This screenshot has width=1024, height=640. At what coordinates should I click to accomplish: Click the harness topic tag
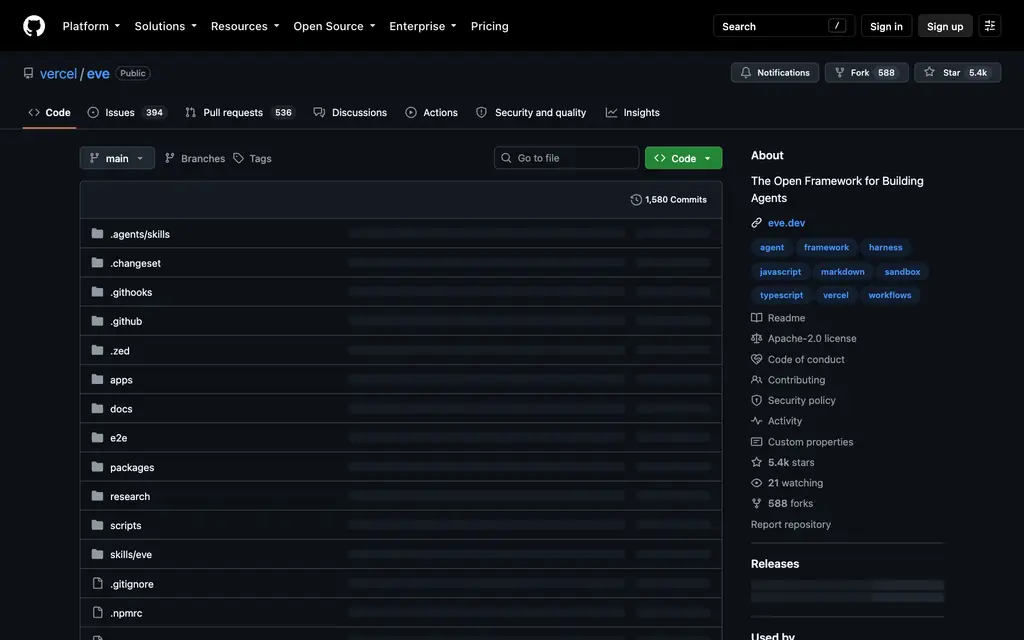[886, 248]
